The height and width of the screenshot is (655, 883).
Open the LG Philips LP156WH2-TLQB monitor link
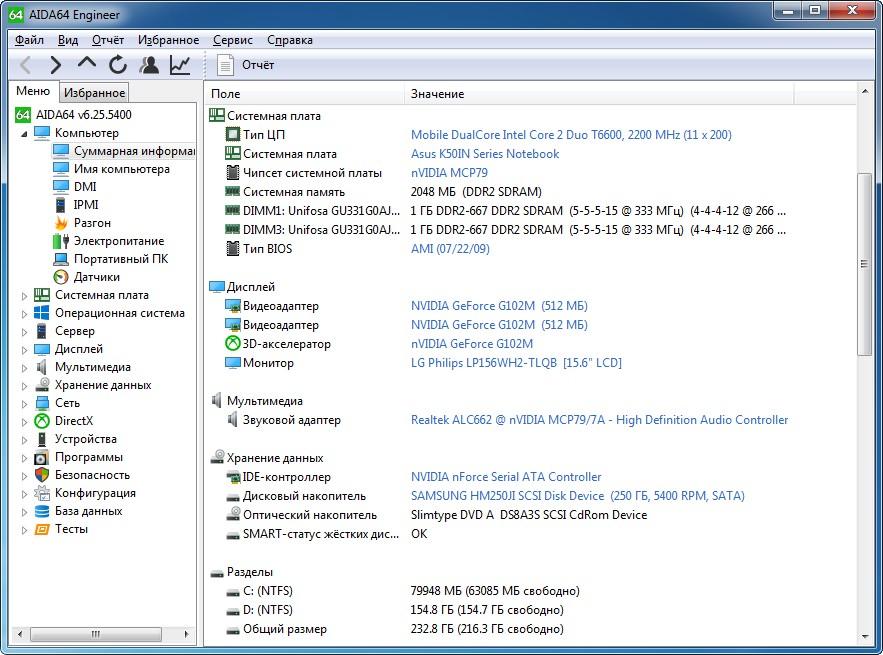coord(516,363)
